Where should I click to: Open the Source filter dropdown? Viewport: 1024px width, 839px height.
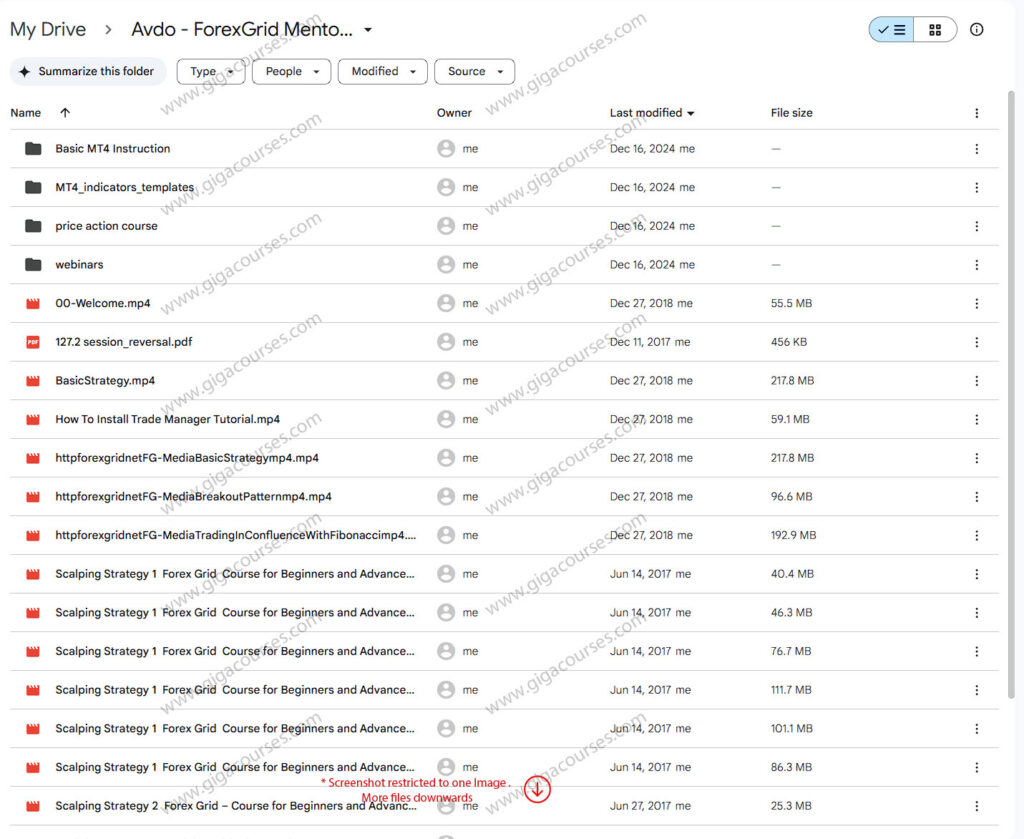pos(474,72)
